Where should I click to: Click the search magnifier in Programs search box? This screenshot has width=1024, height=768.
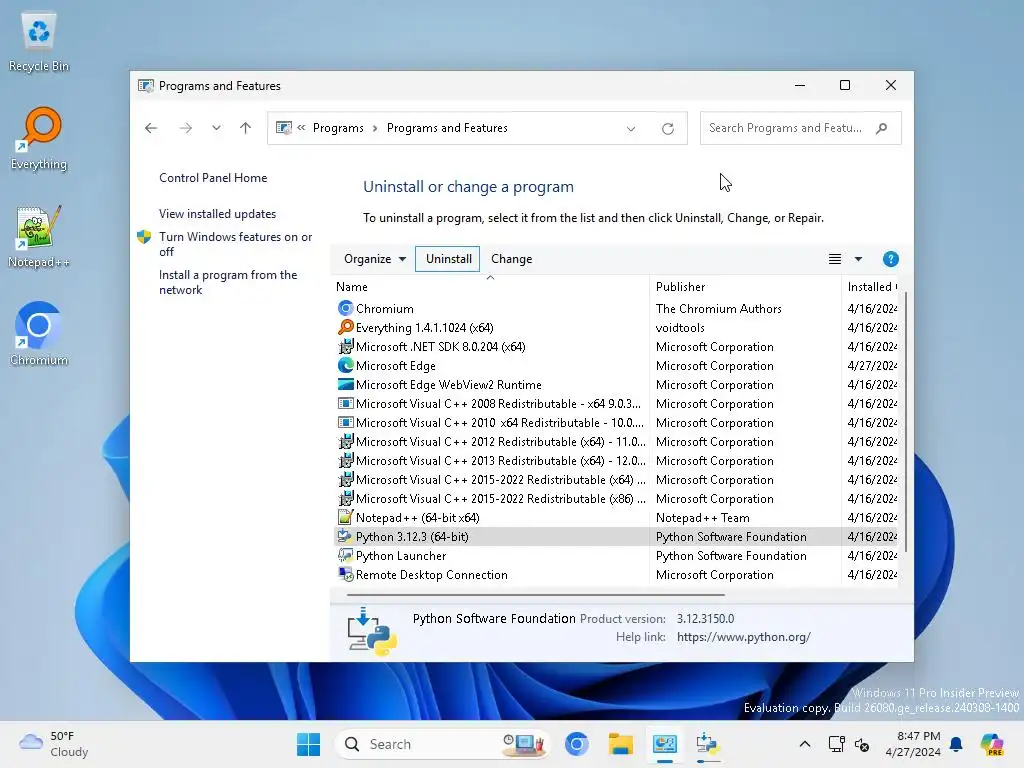pyautogui.click(x=882, y=128)
